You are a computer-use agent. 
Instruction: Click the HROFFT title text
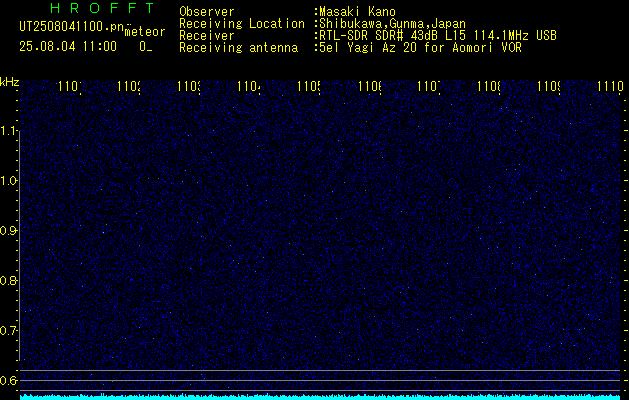tap(102, 8)
